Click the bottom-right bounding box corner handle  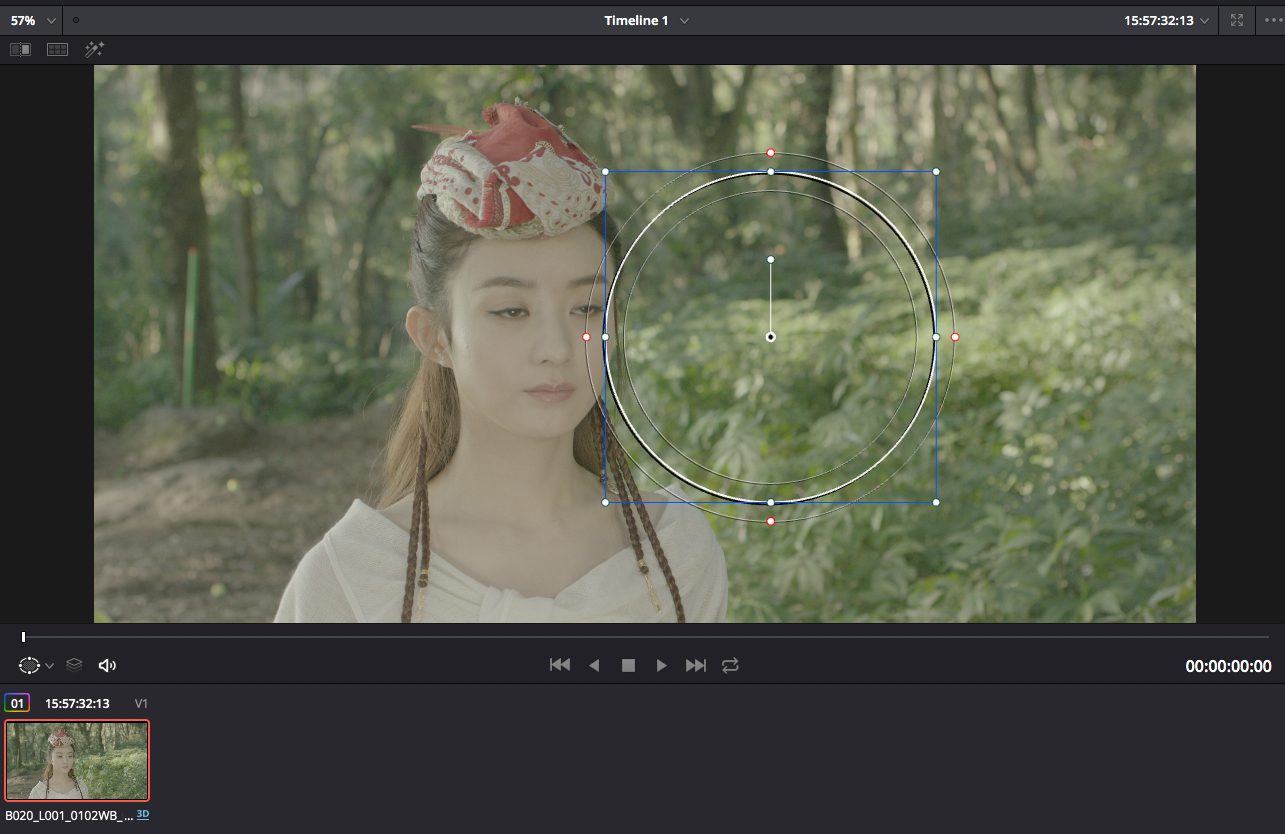(x=936, y=502)
